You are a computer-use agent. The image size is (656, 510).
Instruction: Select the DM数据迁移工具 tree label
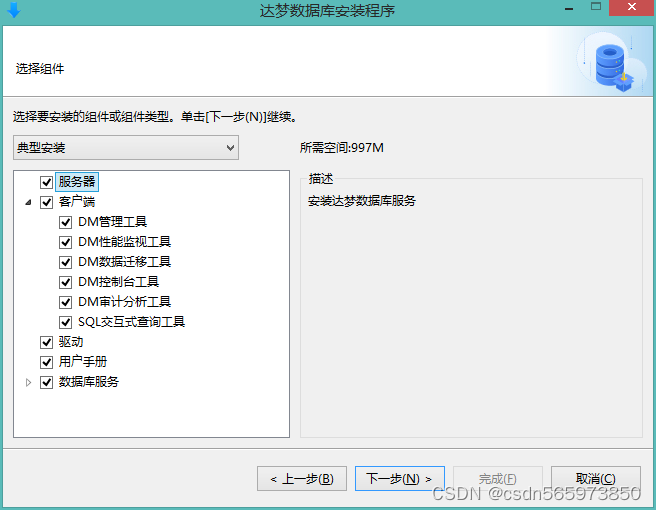coord(125,262)
